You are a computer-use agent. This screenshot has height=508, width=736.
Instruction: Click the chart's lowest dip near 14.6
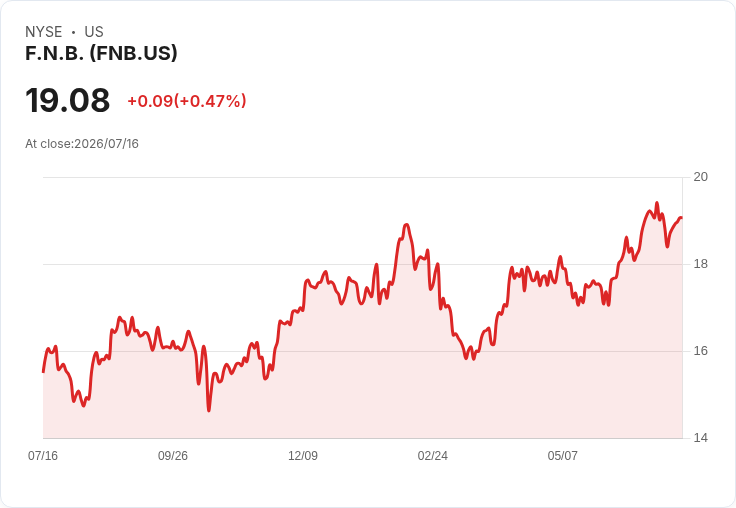[209, 411]
